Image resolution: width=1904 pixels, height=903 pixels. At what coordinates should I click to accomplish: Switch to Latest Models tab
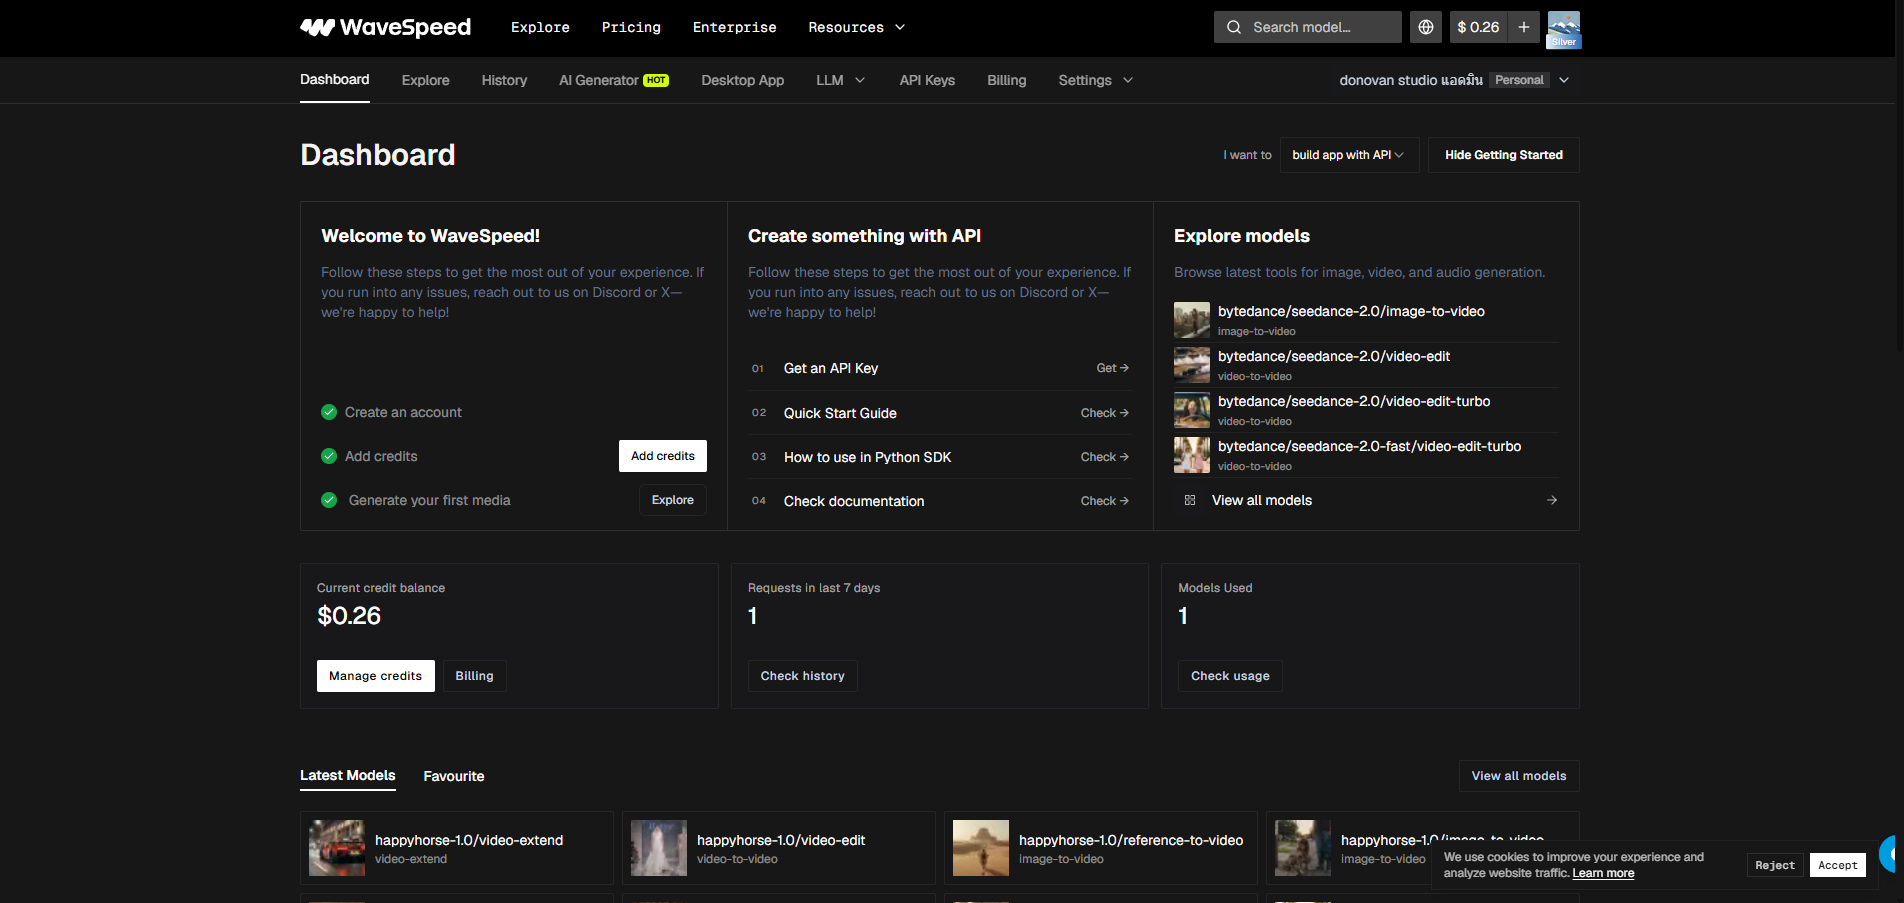coord(348,775)
